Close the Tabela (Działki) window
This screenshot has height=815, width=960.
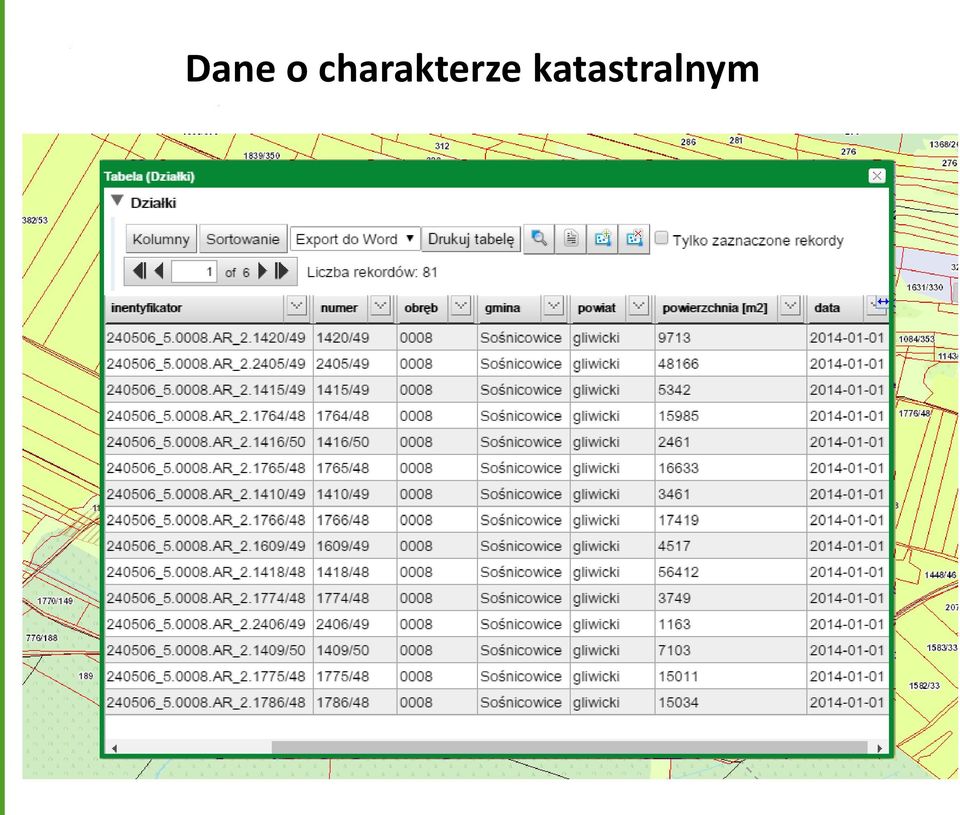(877, 176)
